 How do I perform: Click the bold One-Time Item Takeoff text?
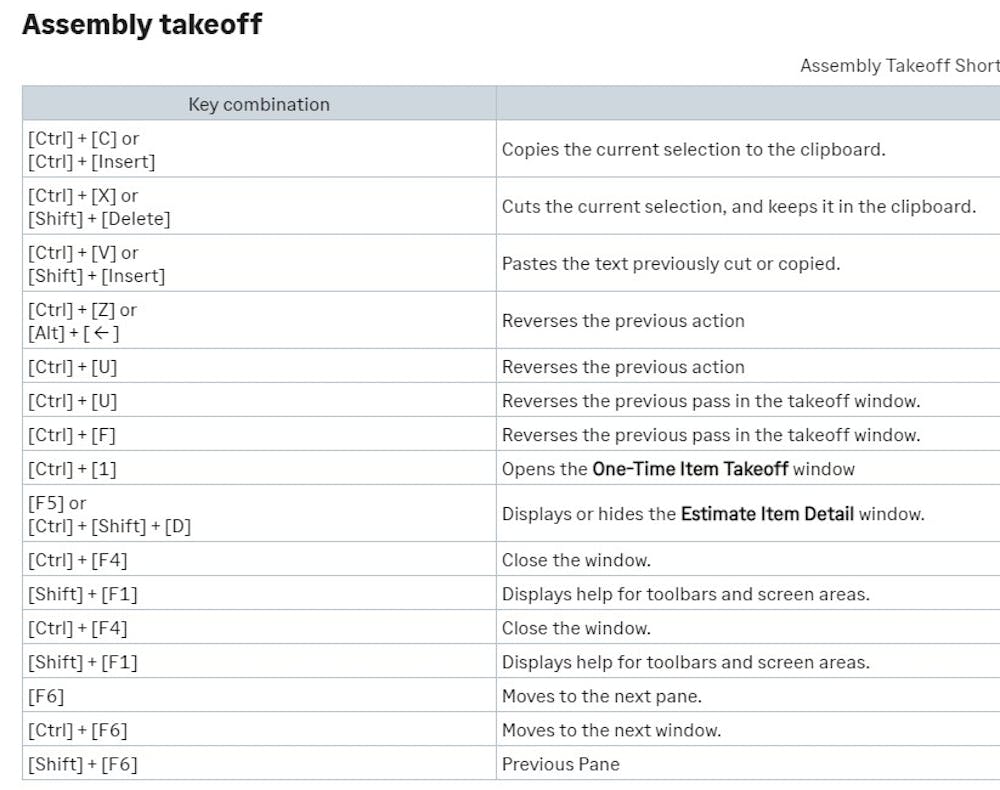click(x=690, y=469)
